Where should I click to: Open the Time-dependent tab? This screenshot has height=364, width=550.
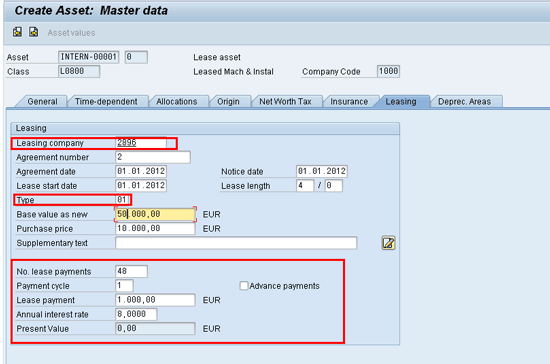pos(106,101)
